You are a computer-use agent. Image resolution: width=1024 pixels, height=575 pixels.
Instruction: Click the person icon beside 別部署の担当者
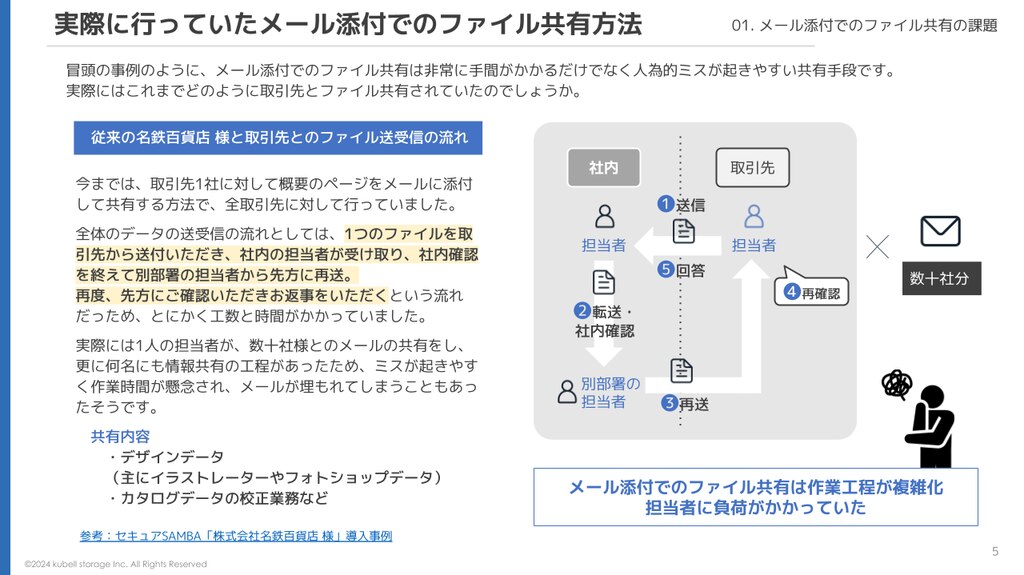pos(567,391)
